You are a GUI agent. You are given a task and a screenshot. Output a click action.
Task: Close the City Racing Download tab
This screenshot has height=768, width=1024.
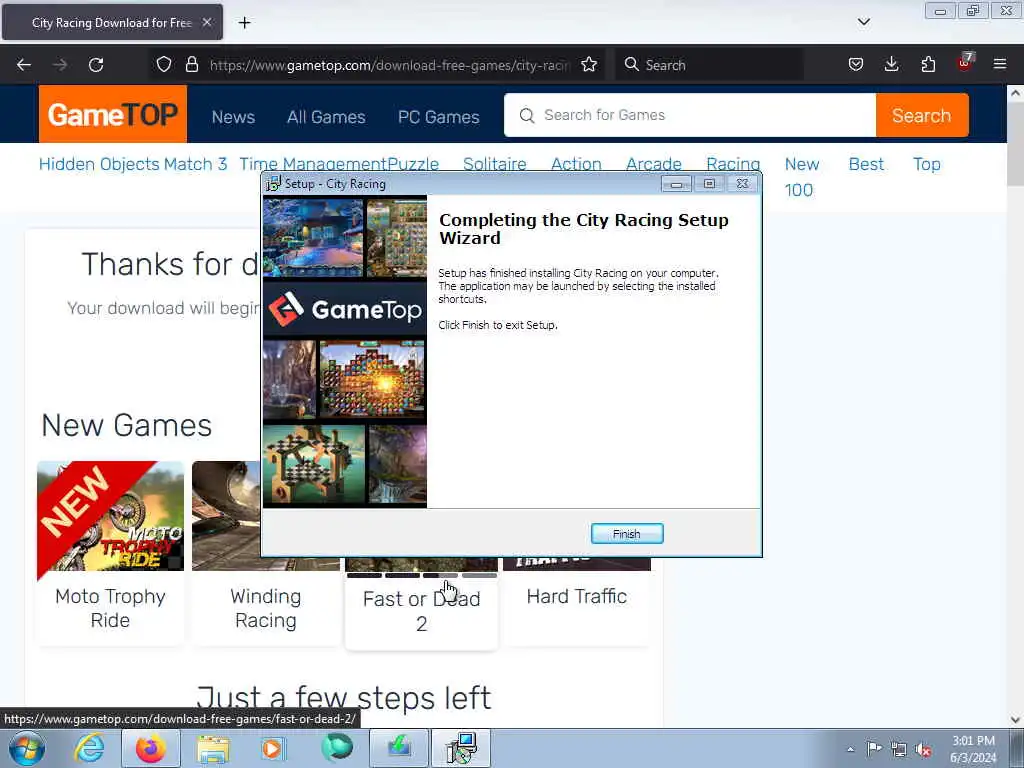tap(206, 22)
